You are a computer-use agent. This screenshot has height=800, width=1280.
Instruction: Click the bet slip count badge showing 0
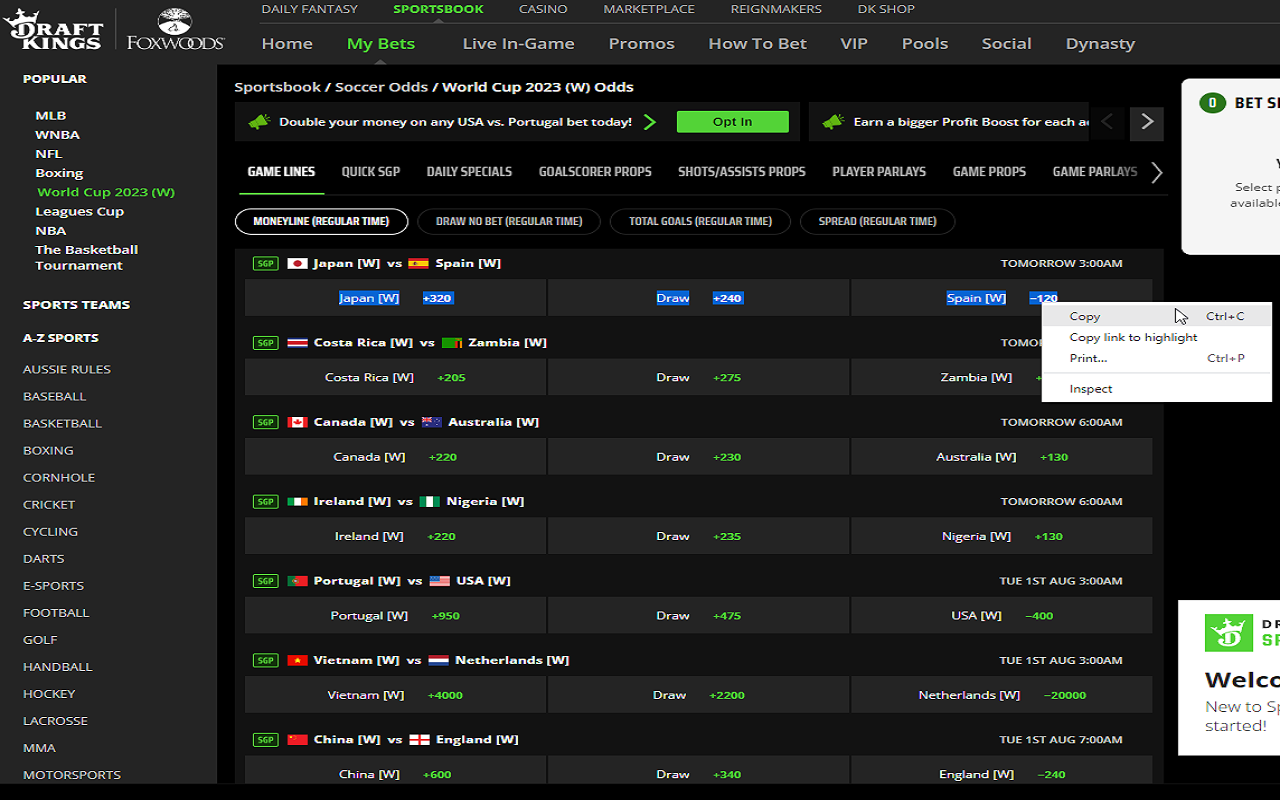1212,103
